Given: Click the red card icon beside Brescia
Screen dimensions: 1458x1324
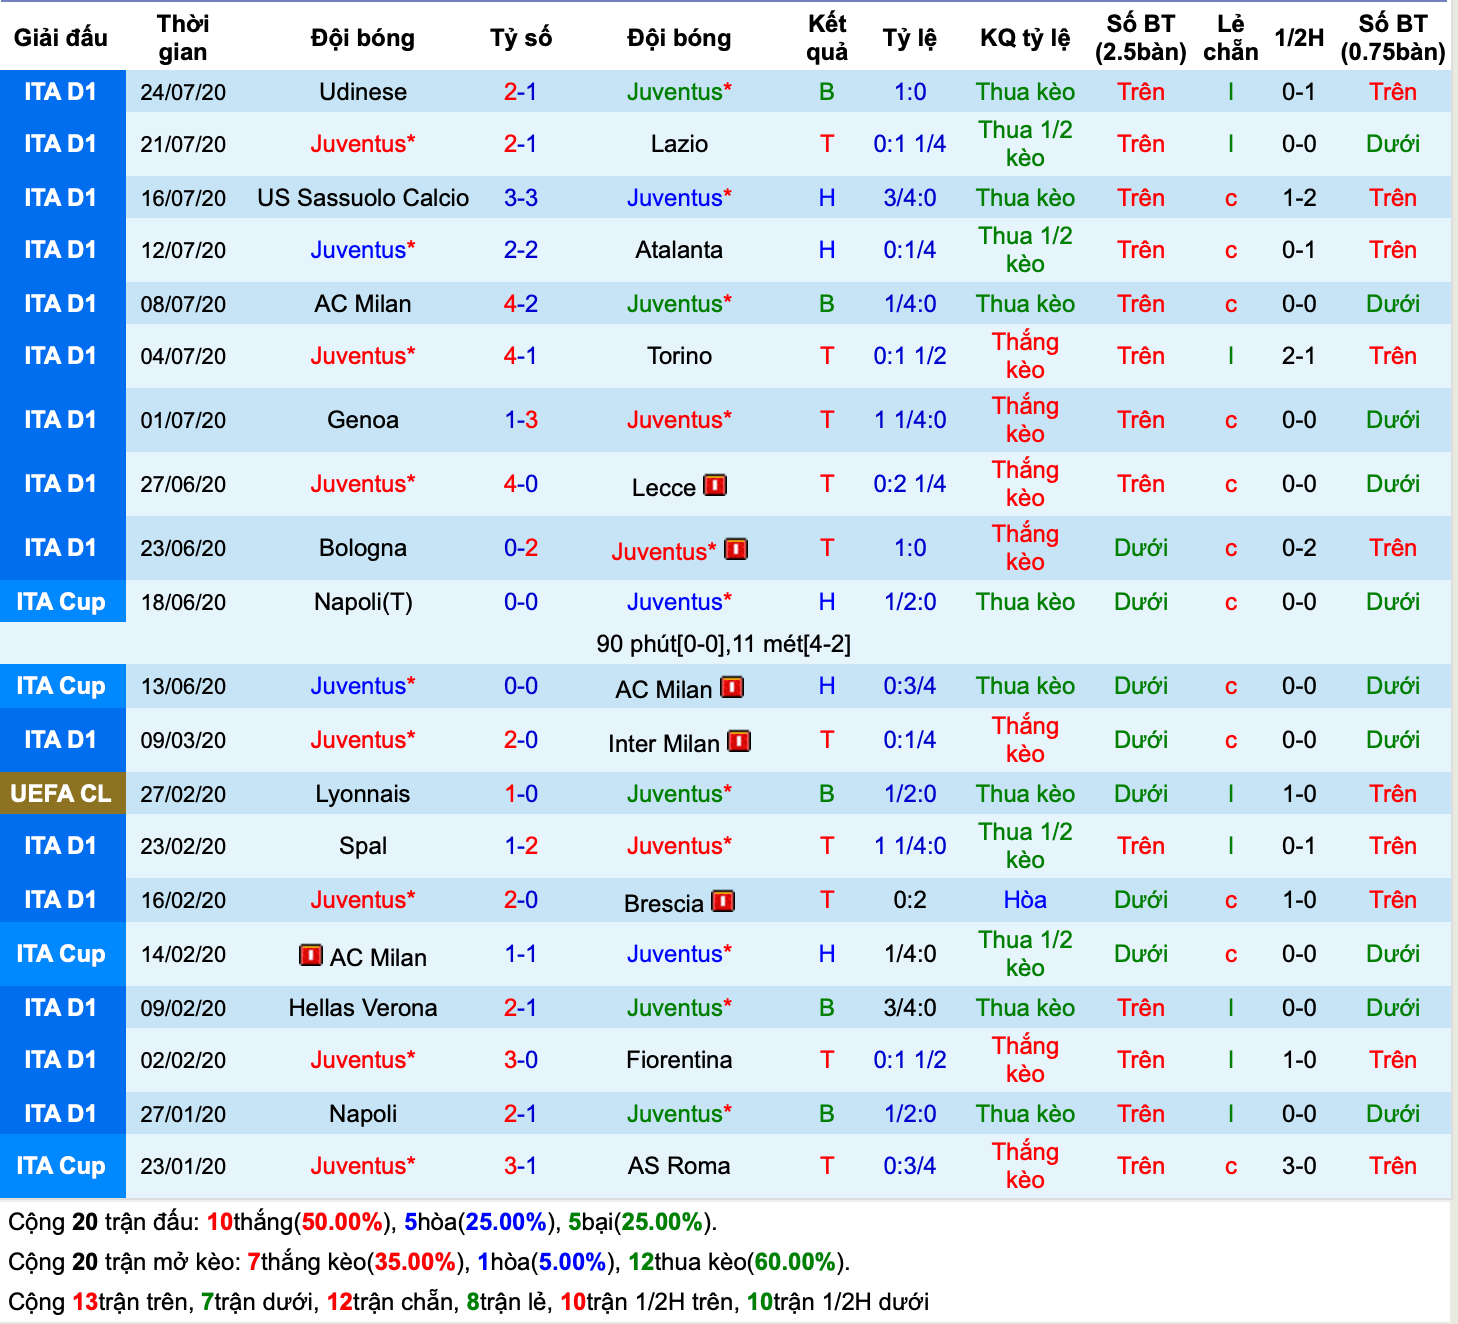Looking at the screenshot, I should coord(723,901).
